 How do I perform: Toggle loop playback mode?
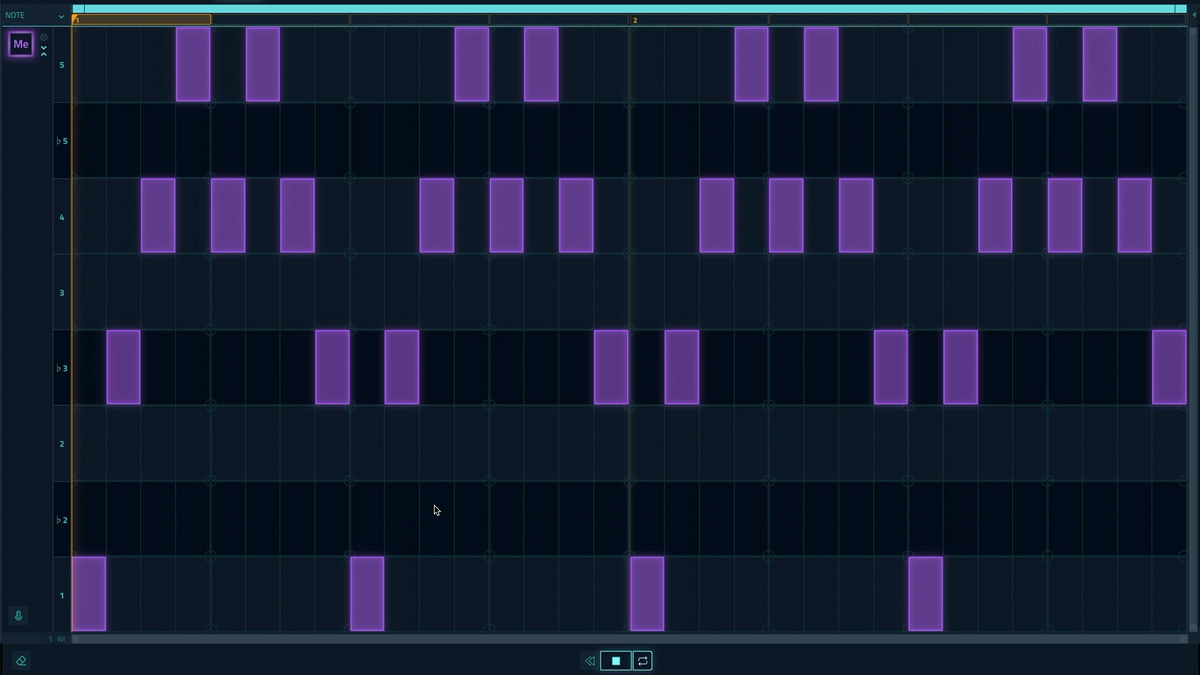[642, 661]
